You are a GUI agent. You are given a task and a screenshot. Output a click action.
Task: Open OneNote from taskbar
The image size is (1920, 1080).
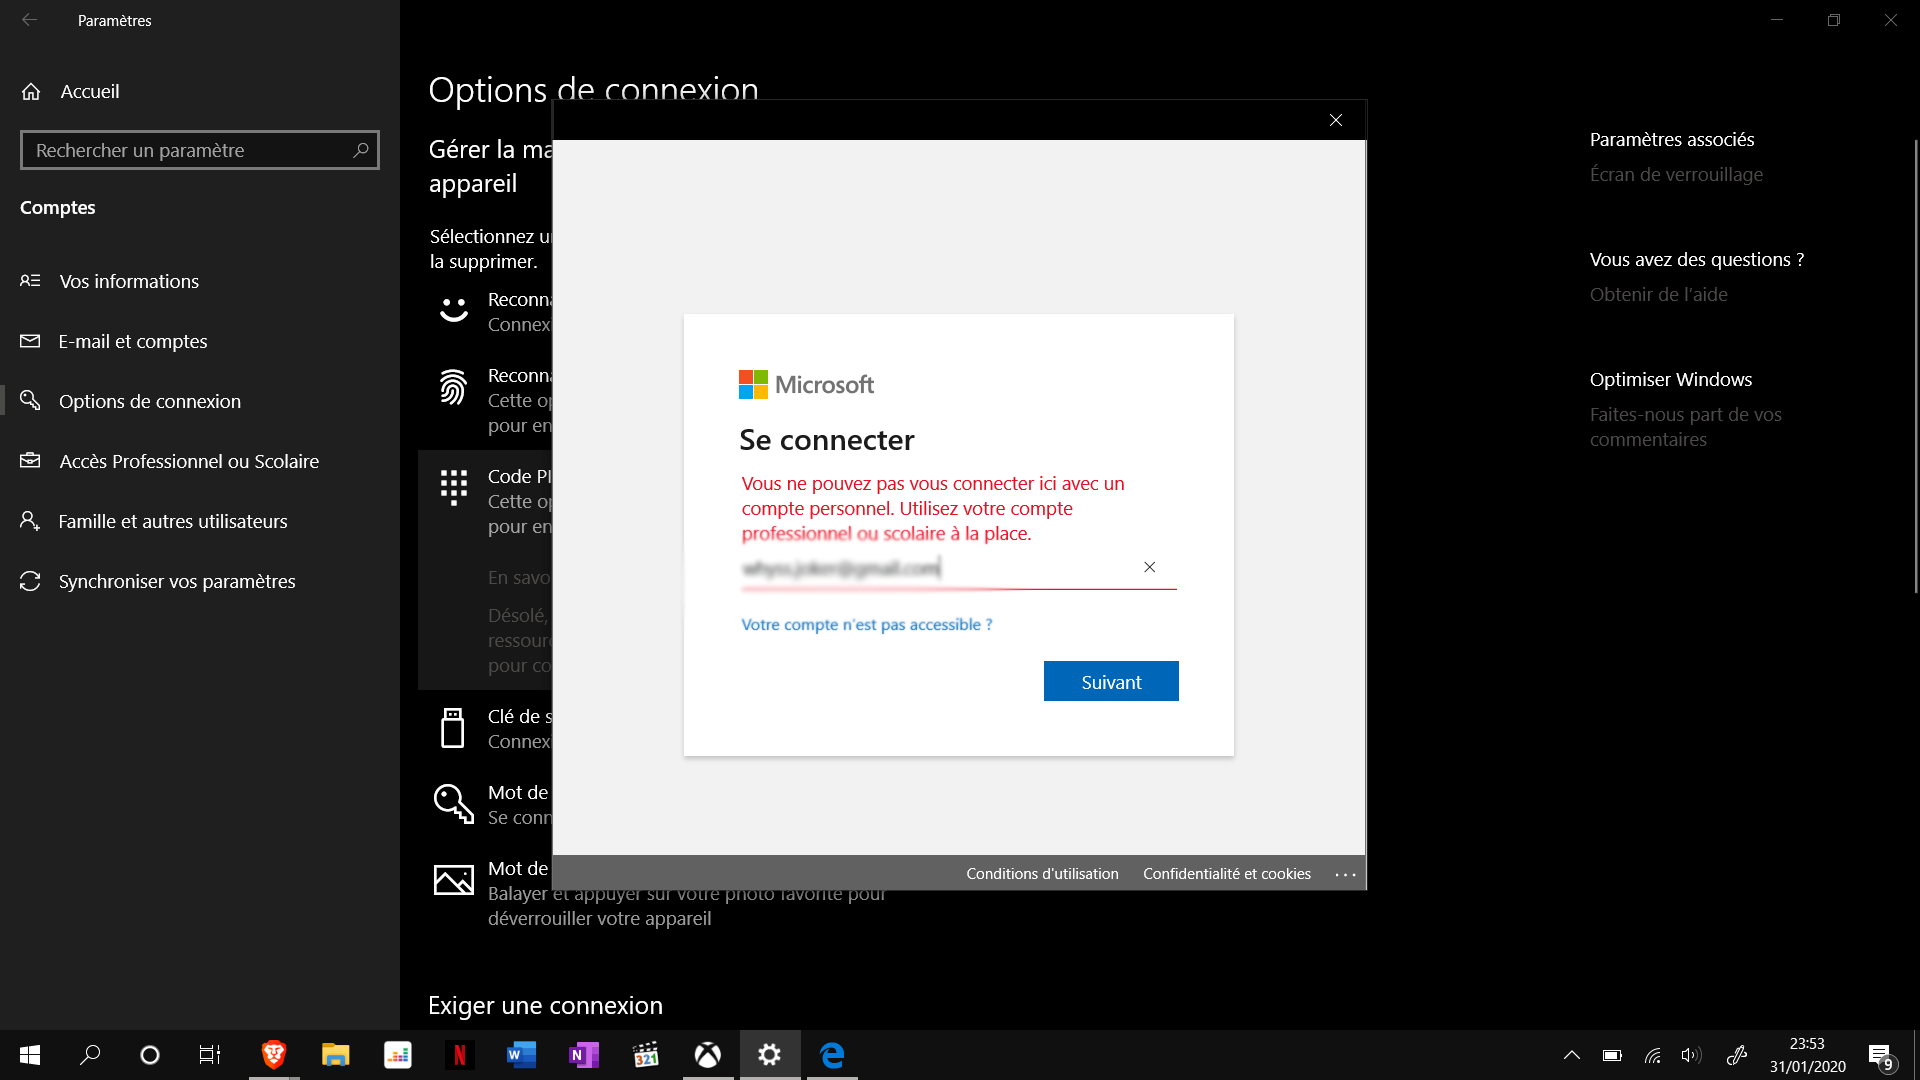tap(584, 1055)
